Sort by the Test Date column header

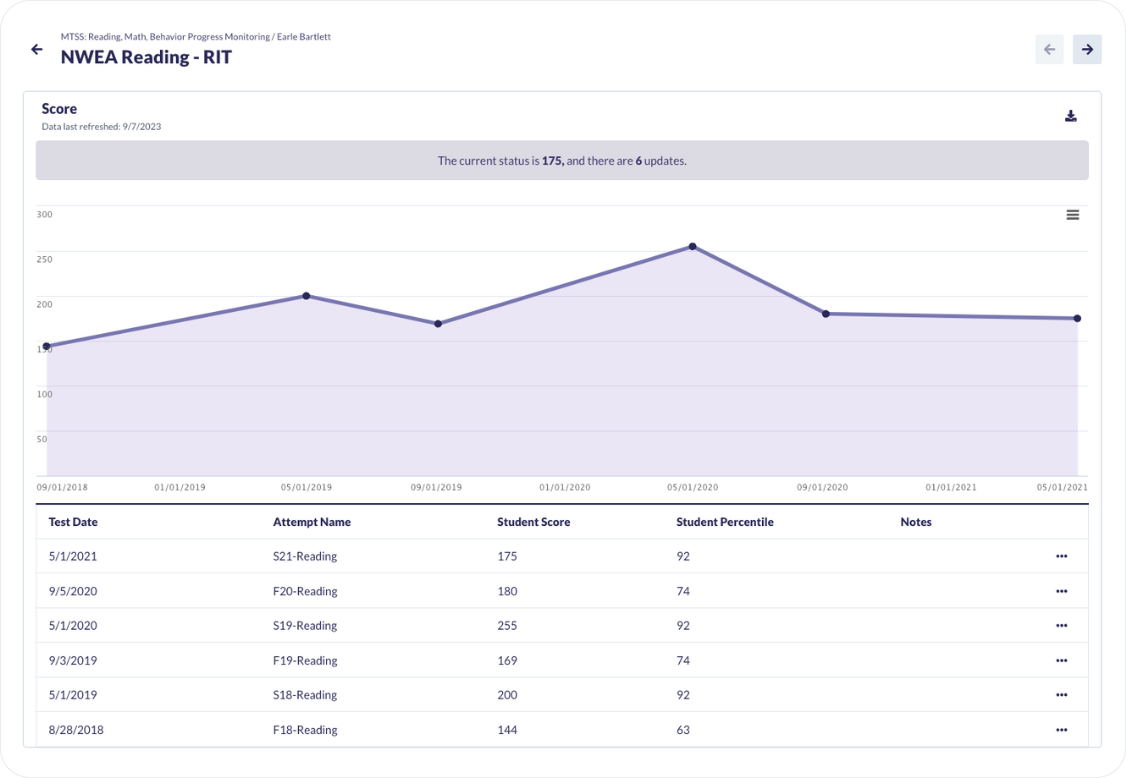coord(73,522)
